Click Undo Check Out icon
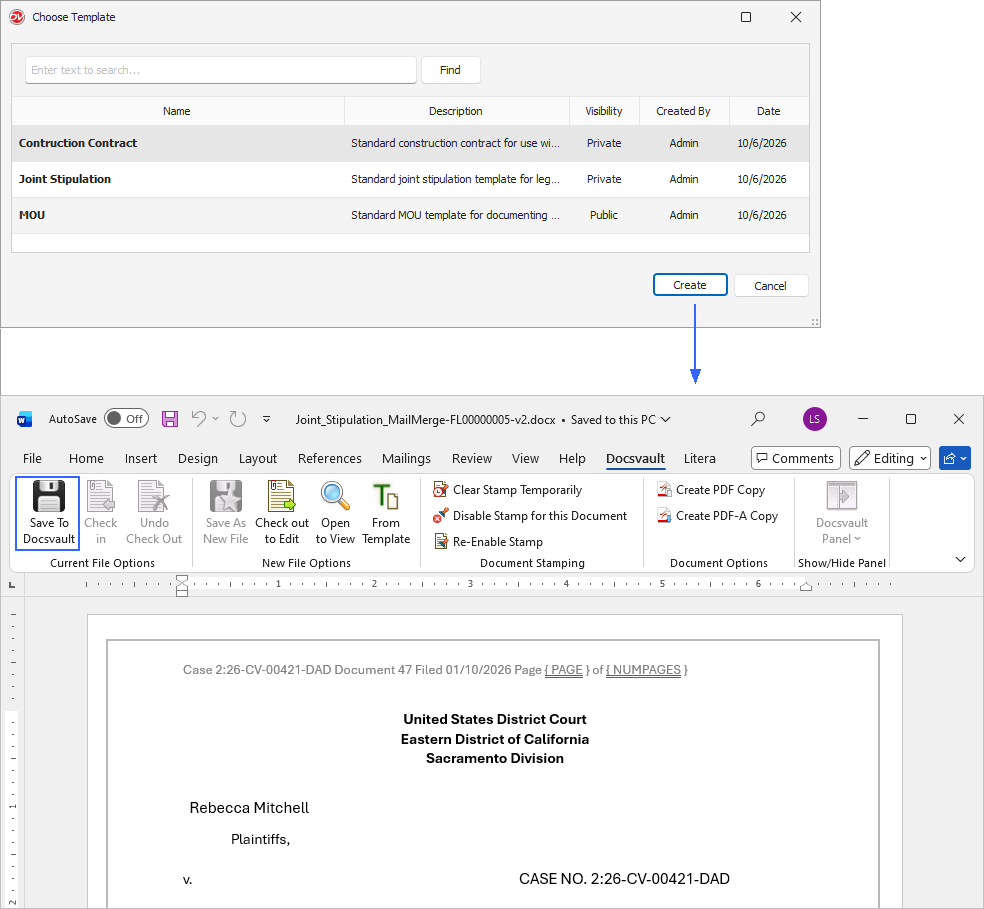The height and width of the screenshot is (909, 984). tap(154, 497)
